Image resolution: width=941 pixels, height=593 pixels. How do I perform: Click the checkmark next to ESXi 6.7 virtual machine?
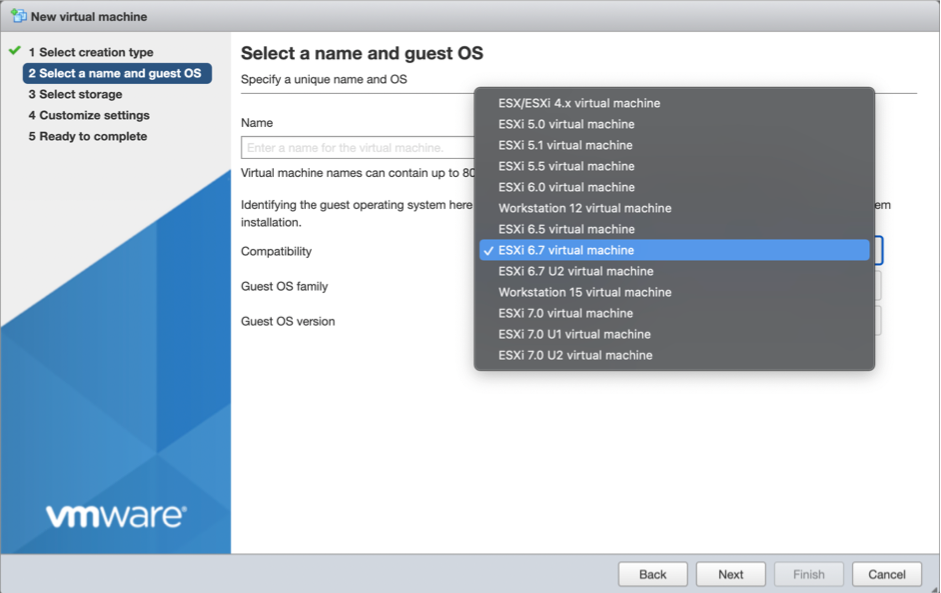click(x=489, y=250)
